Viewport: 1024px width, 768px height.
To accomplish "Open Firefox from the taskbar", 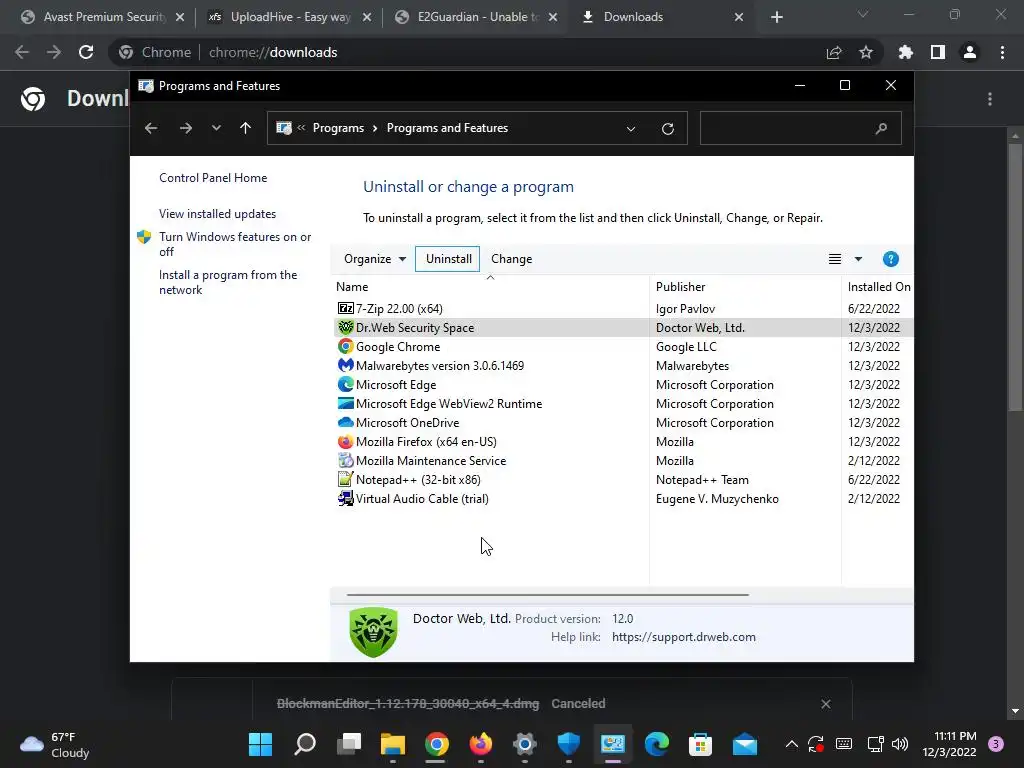I will 481,744.
